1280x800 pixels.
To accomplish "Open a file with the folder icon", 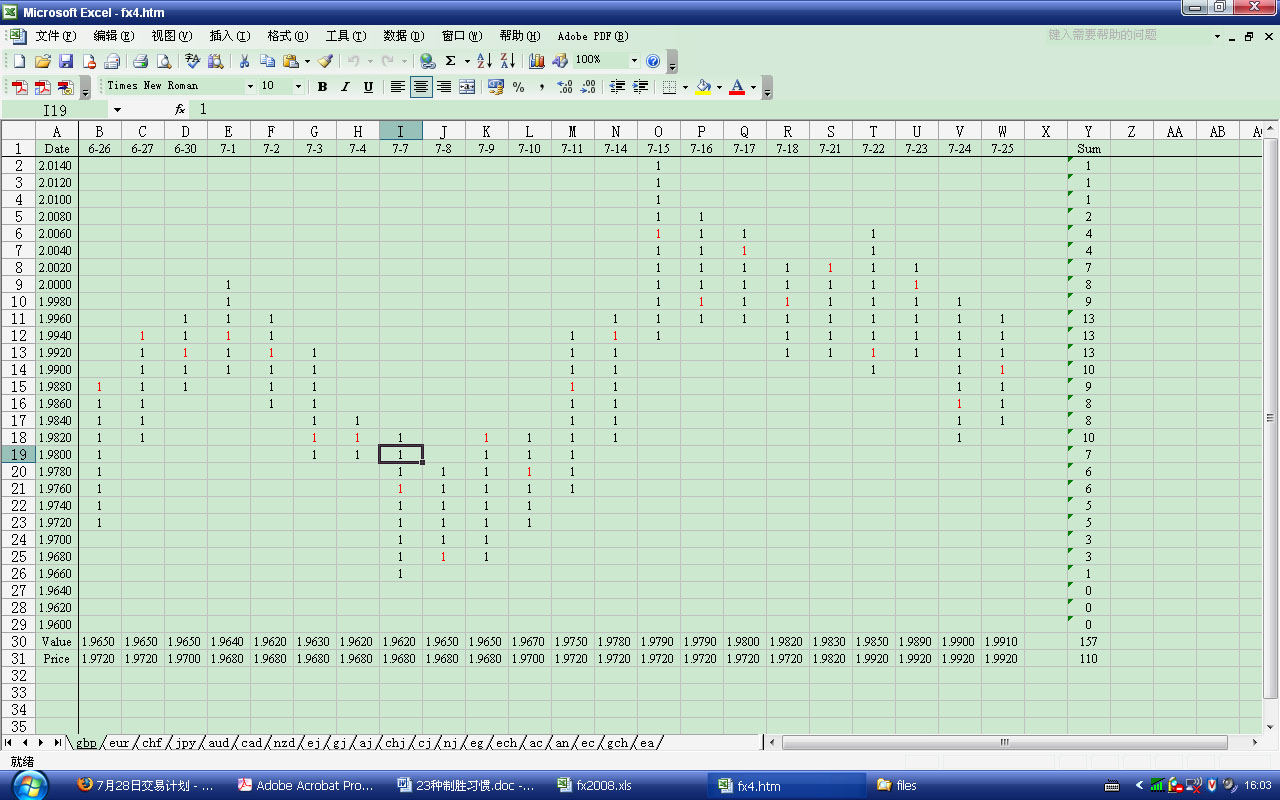I will [43, 61].
